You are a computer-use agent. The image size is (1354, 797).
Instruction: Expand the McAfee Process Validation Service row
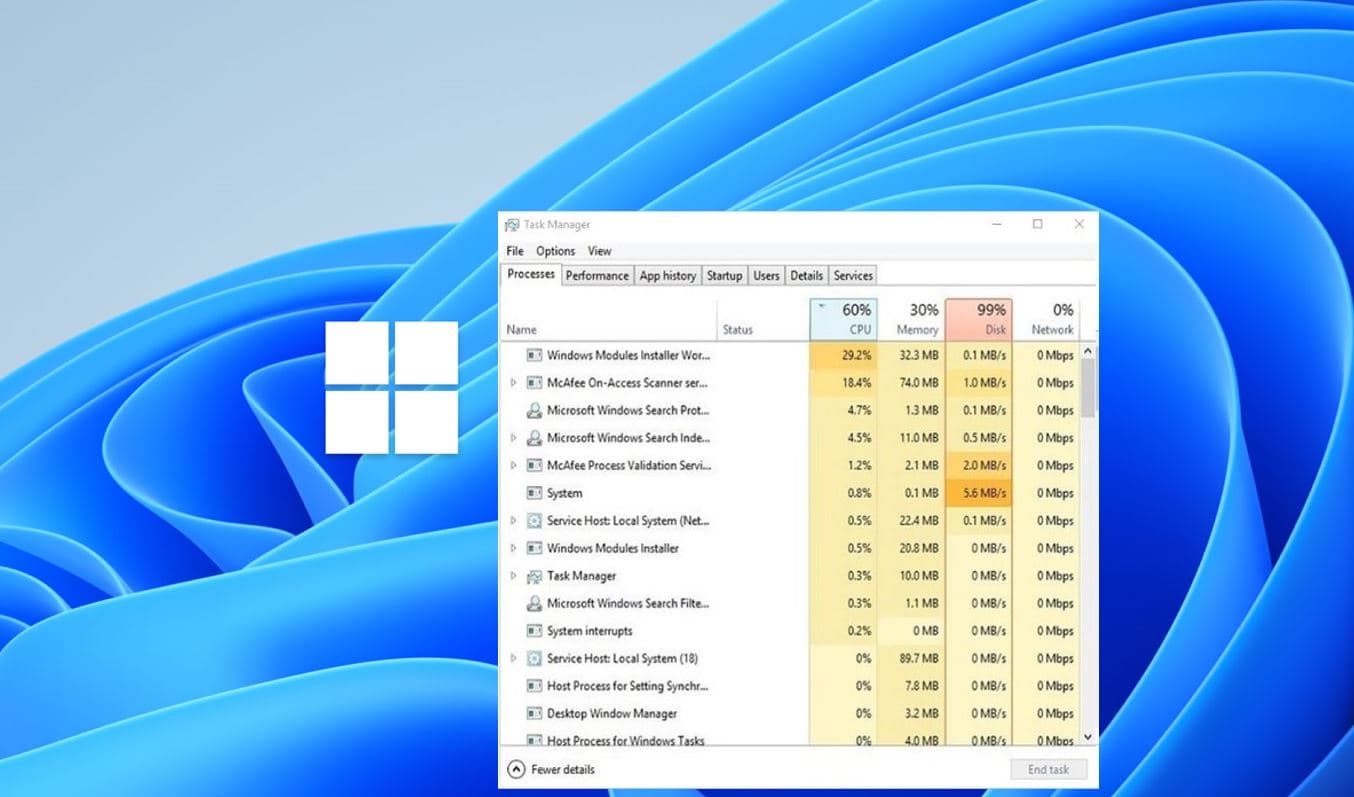514,465
